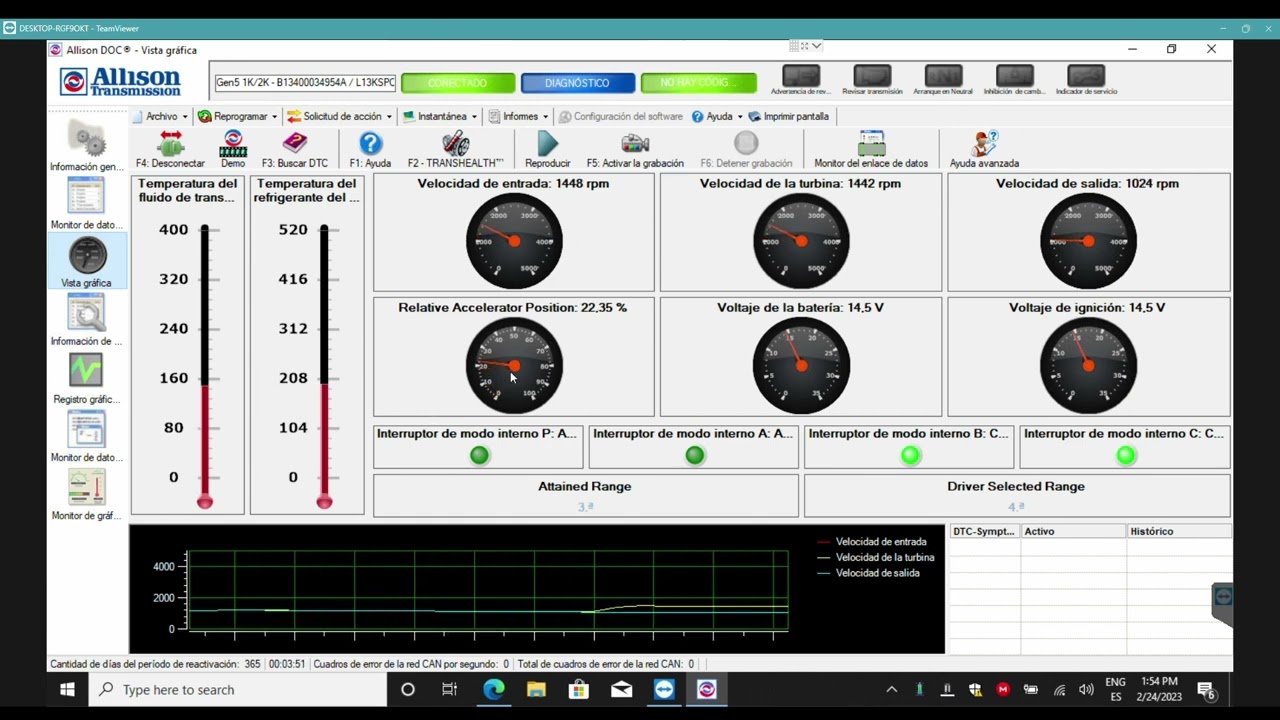Click Velocidad de la turbina legend entry

point(876,557)
